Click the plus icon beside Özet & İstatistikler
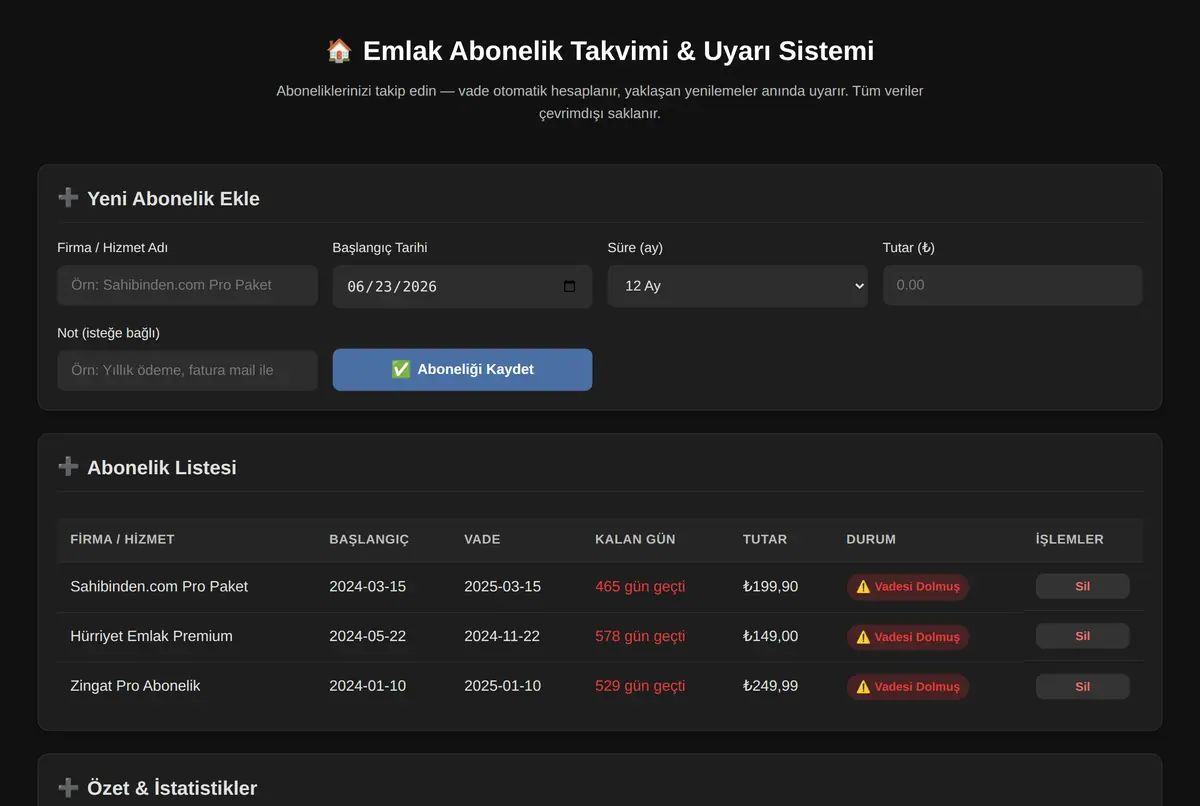Image resolution: width=1200 pixels, height=806 pixels. (68, 788)
